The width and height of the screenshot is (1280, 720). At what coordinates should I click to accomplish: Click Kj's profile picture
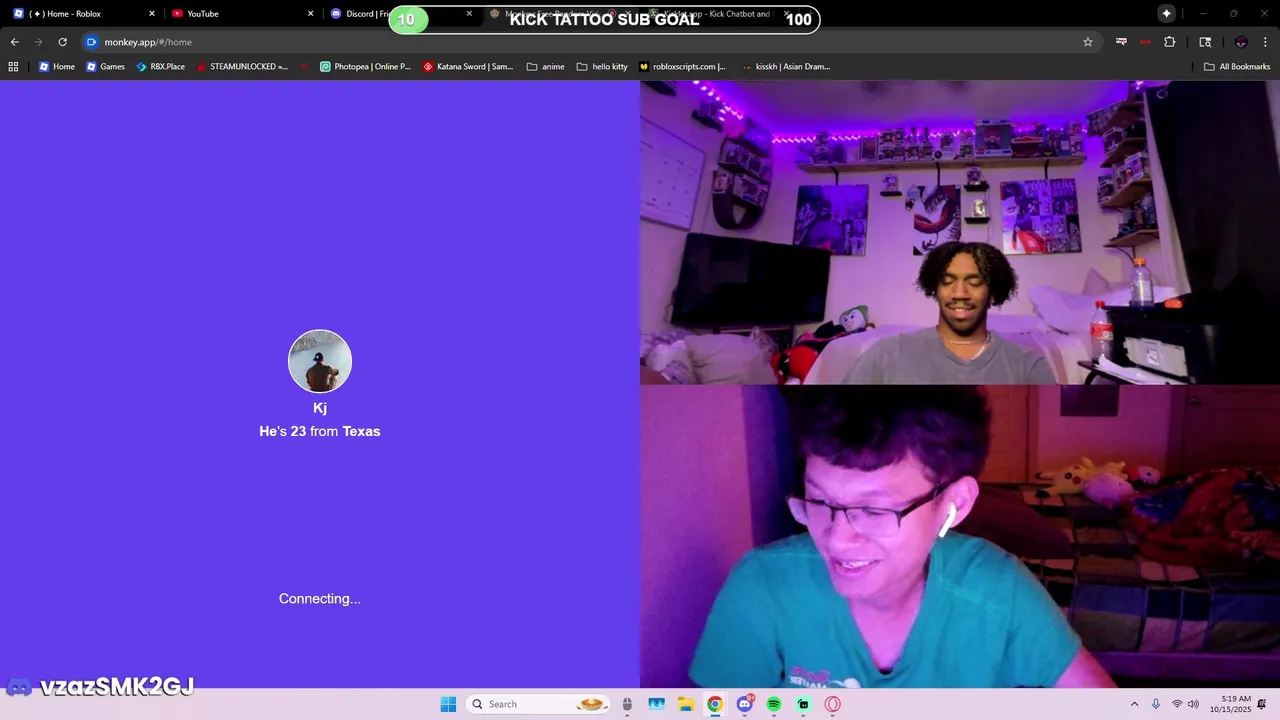coord(320,361)
